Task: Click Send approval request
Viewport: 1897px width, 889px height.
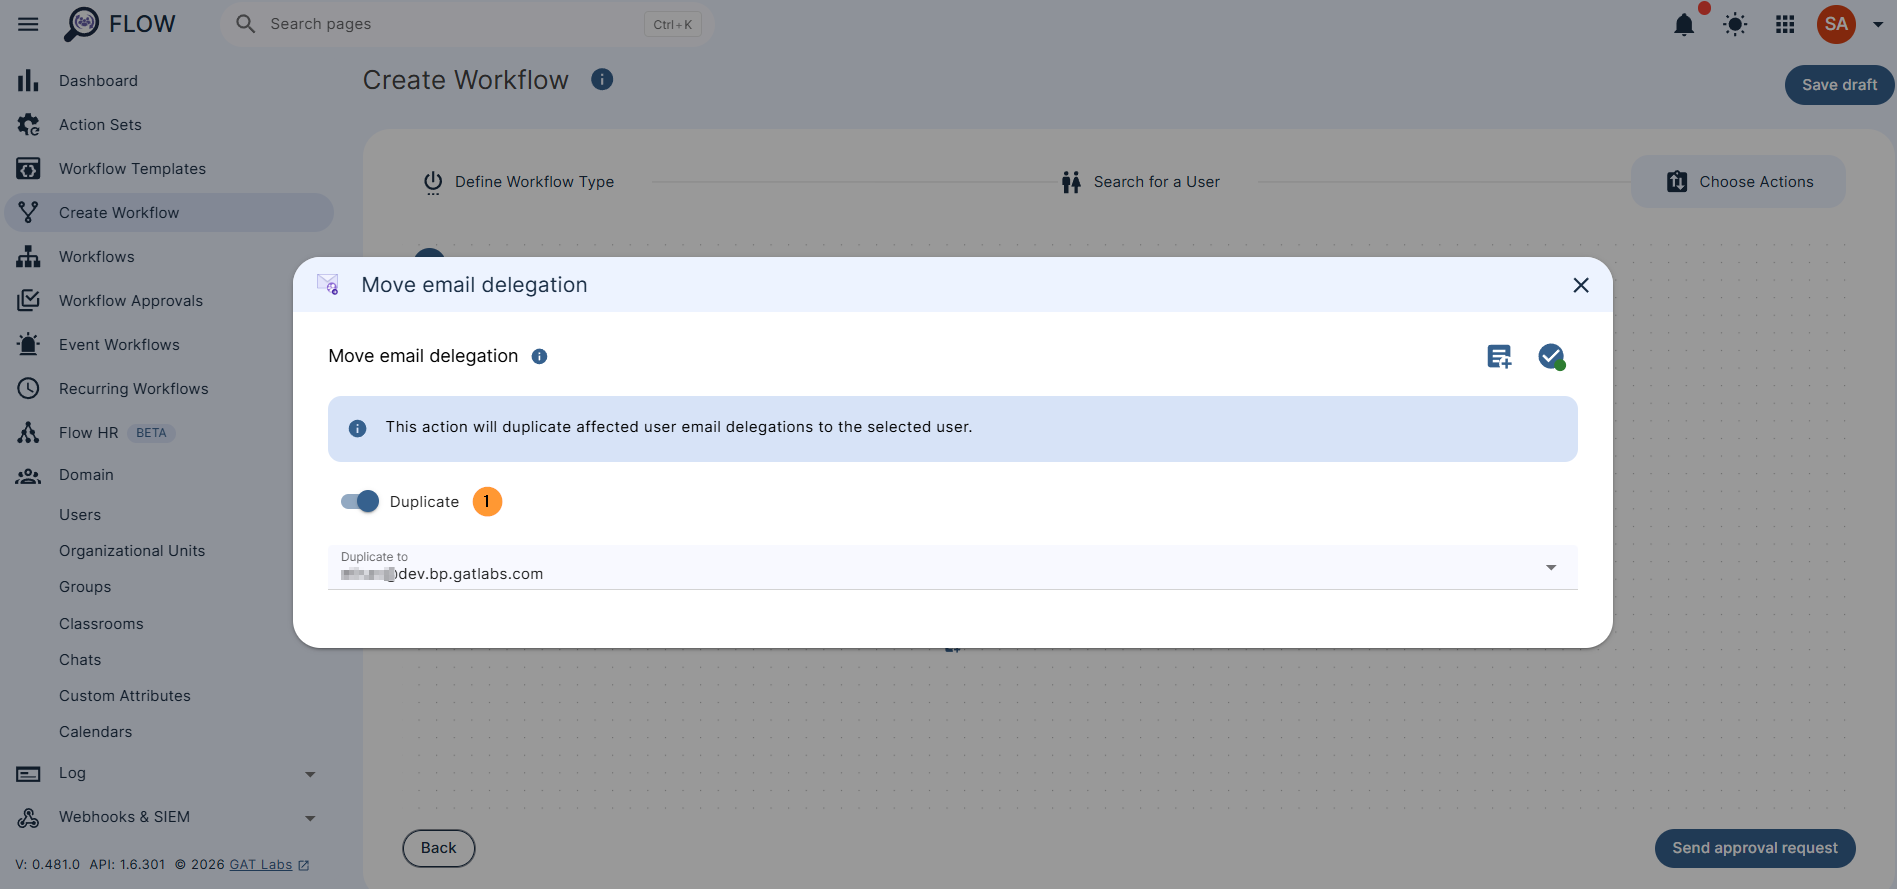Action: coord(1755,848)
